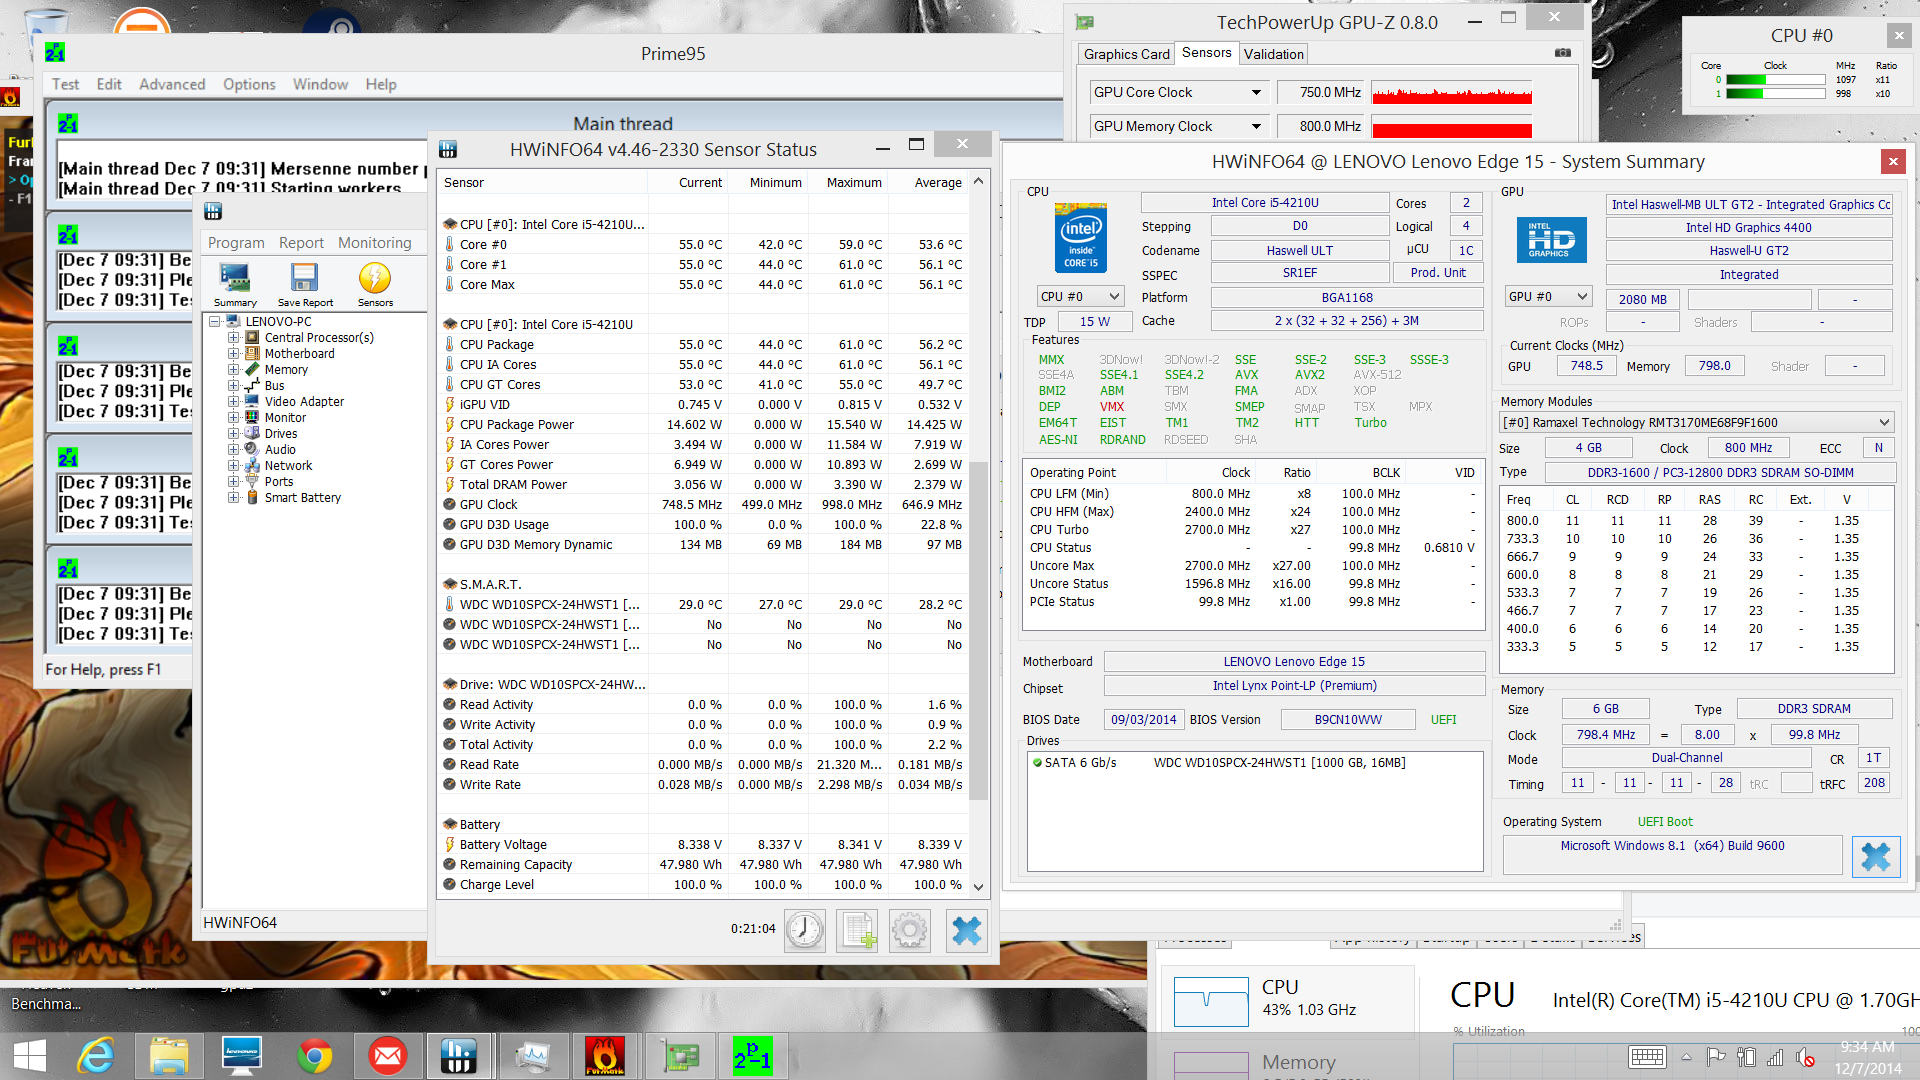This screenshot has width=1920, height=1080.
Task: Click the Core 0 clock bar in CPU #0 window
Action: (1775, 80)
